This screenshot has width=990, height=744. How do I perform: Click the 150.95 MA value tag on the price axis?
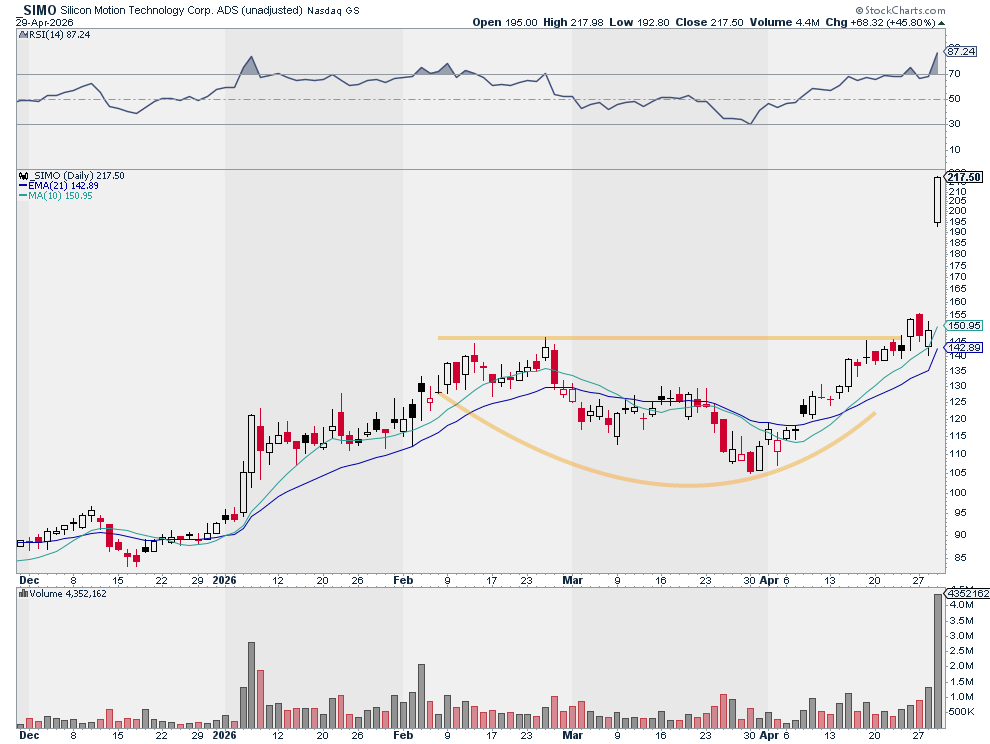tap(964, 326)
